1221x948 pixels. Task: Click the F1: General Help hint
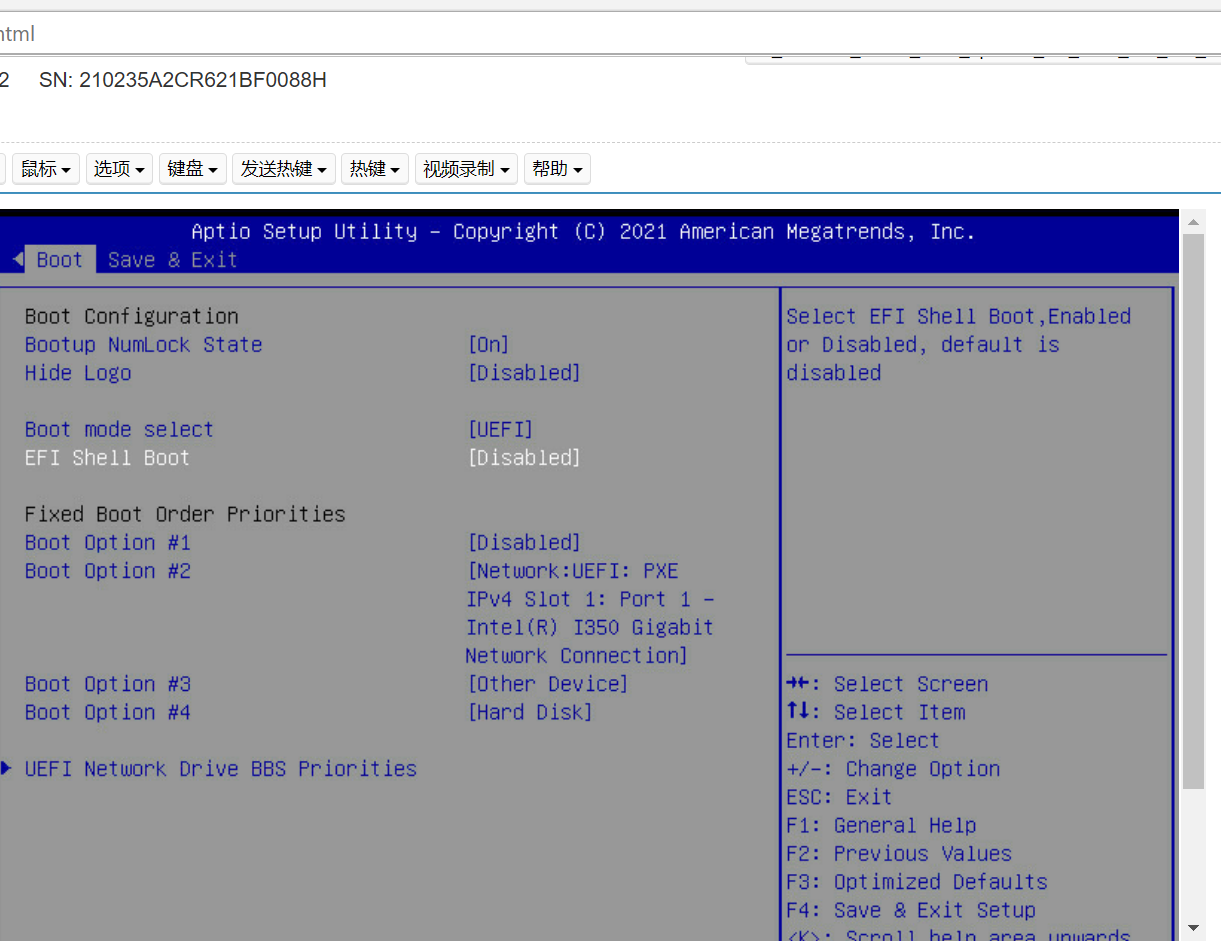point(881,826)
